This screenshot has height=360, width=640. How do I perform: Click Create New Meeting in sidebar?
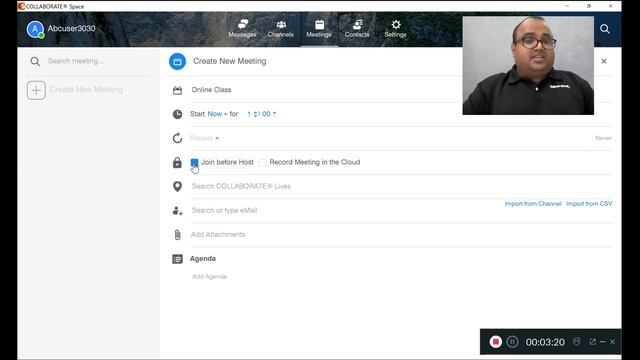click(86, 89)
